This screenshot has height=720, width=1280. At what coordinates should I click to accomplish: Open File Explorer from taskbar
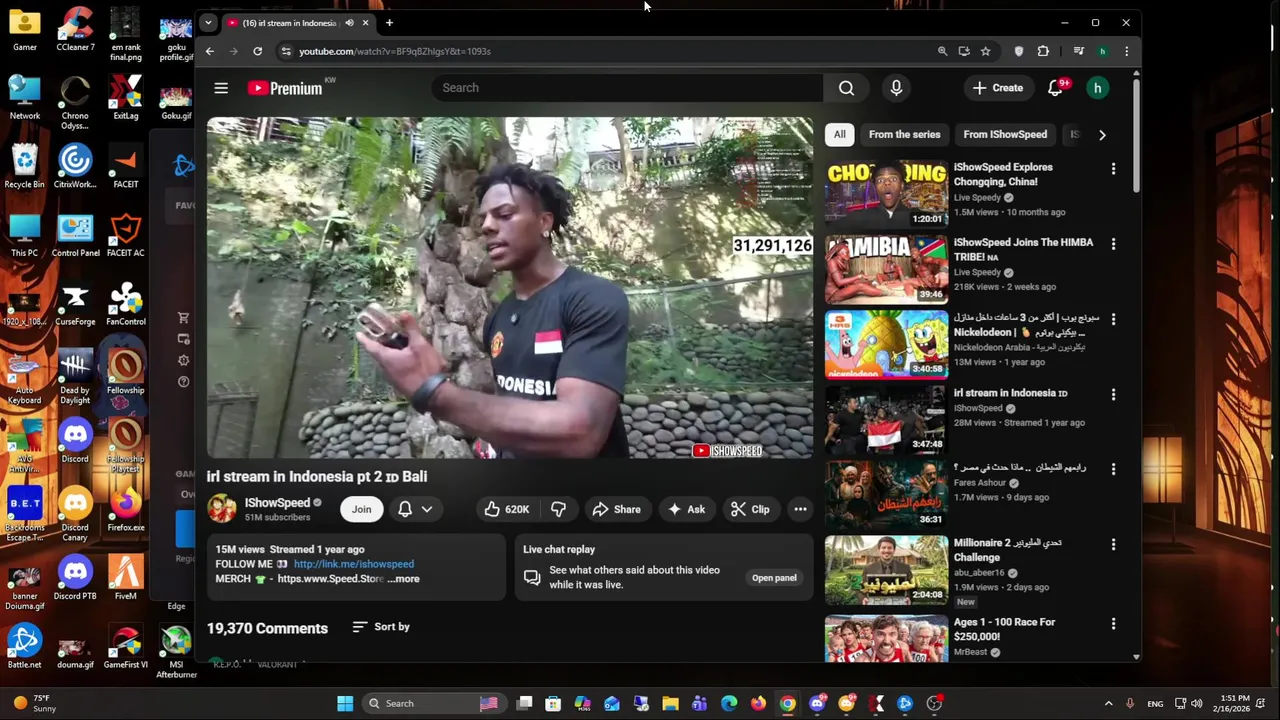(x=670, y=703)
